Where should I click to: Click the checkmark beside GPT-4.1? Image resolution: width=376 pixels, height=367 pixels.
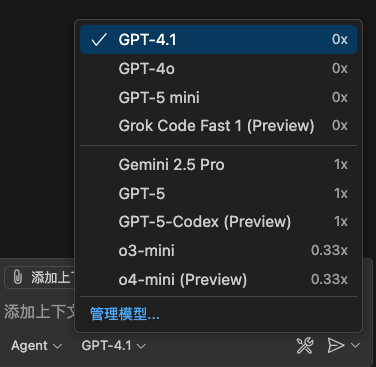click(99, 40)
